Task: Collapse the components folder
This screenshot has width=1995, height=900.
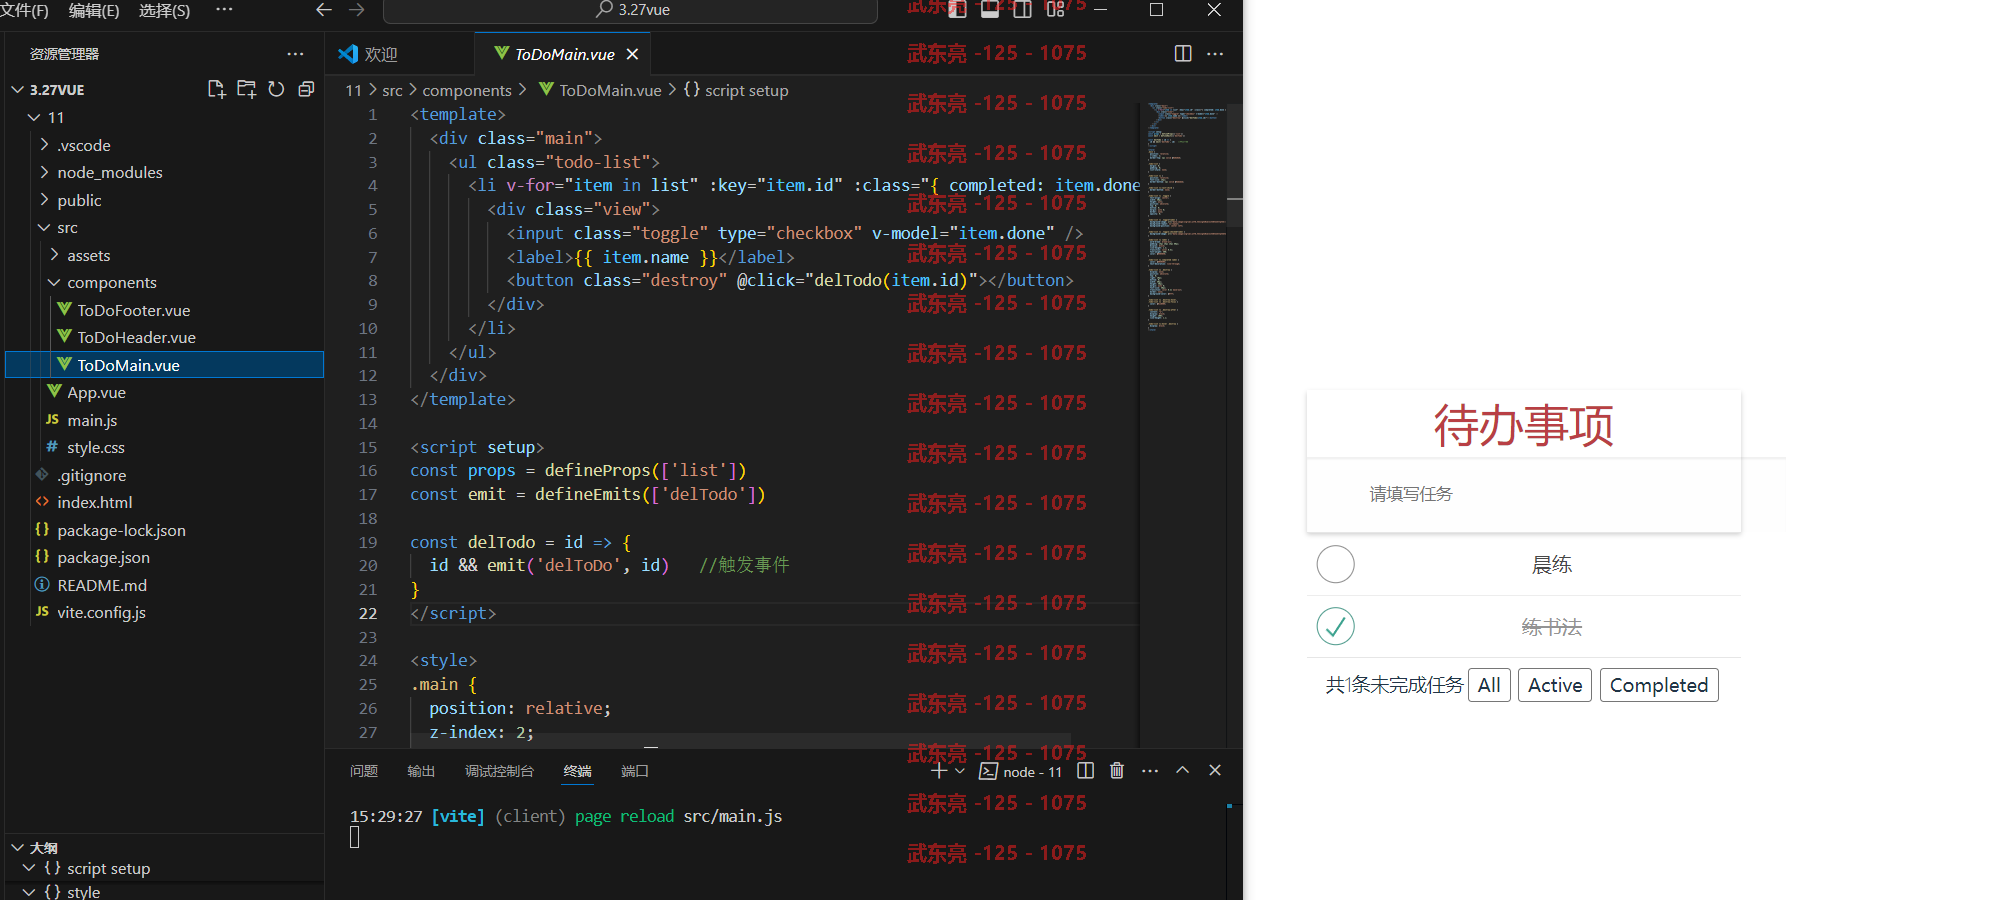Action: click(x=55, y=282)
